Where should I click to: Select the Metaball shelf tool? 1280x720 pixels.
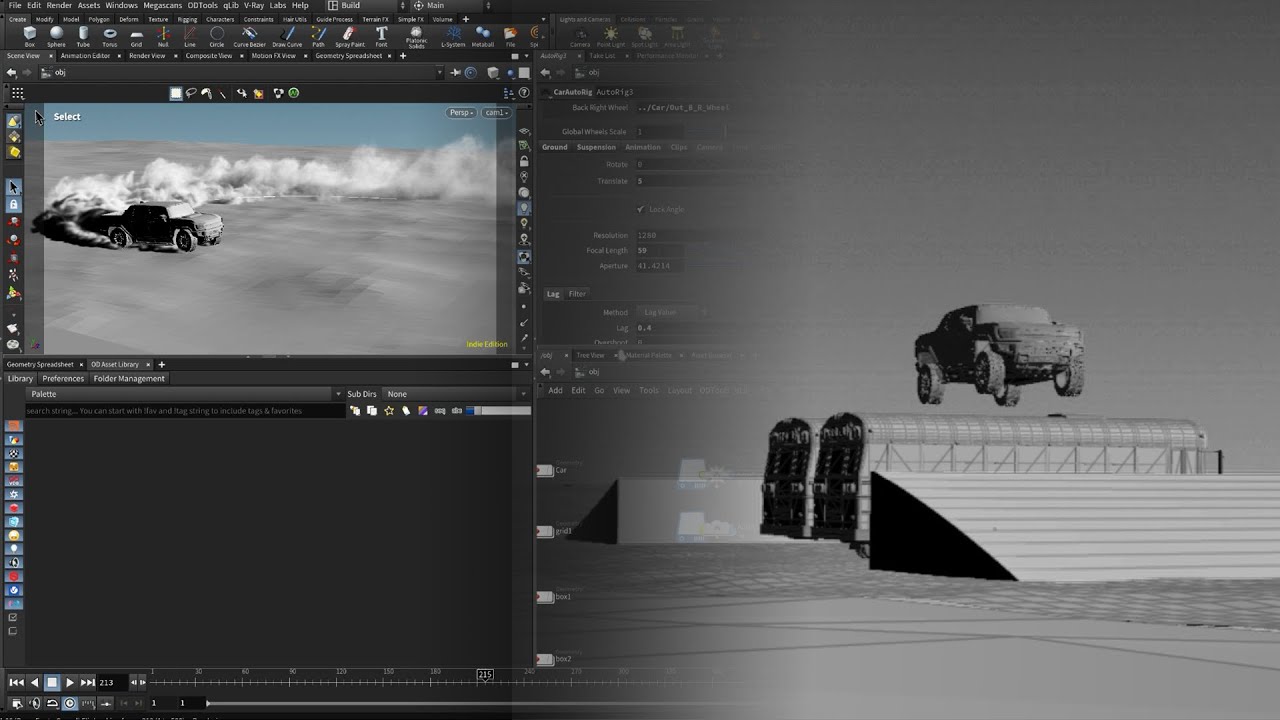[x=483, y=37]
